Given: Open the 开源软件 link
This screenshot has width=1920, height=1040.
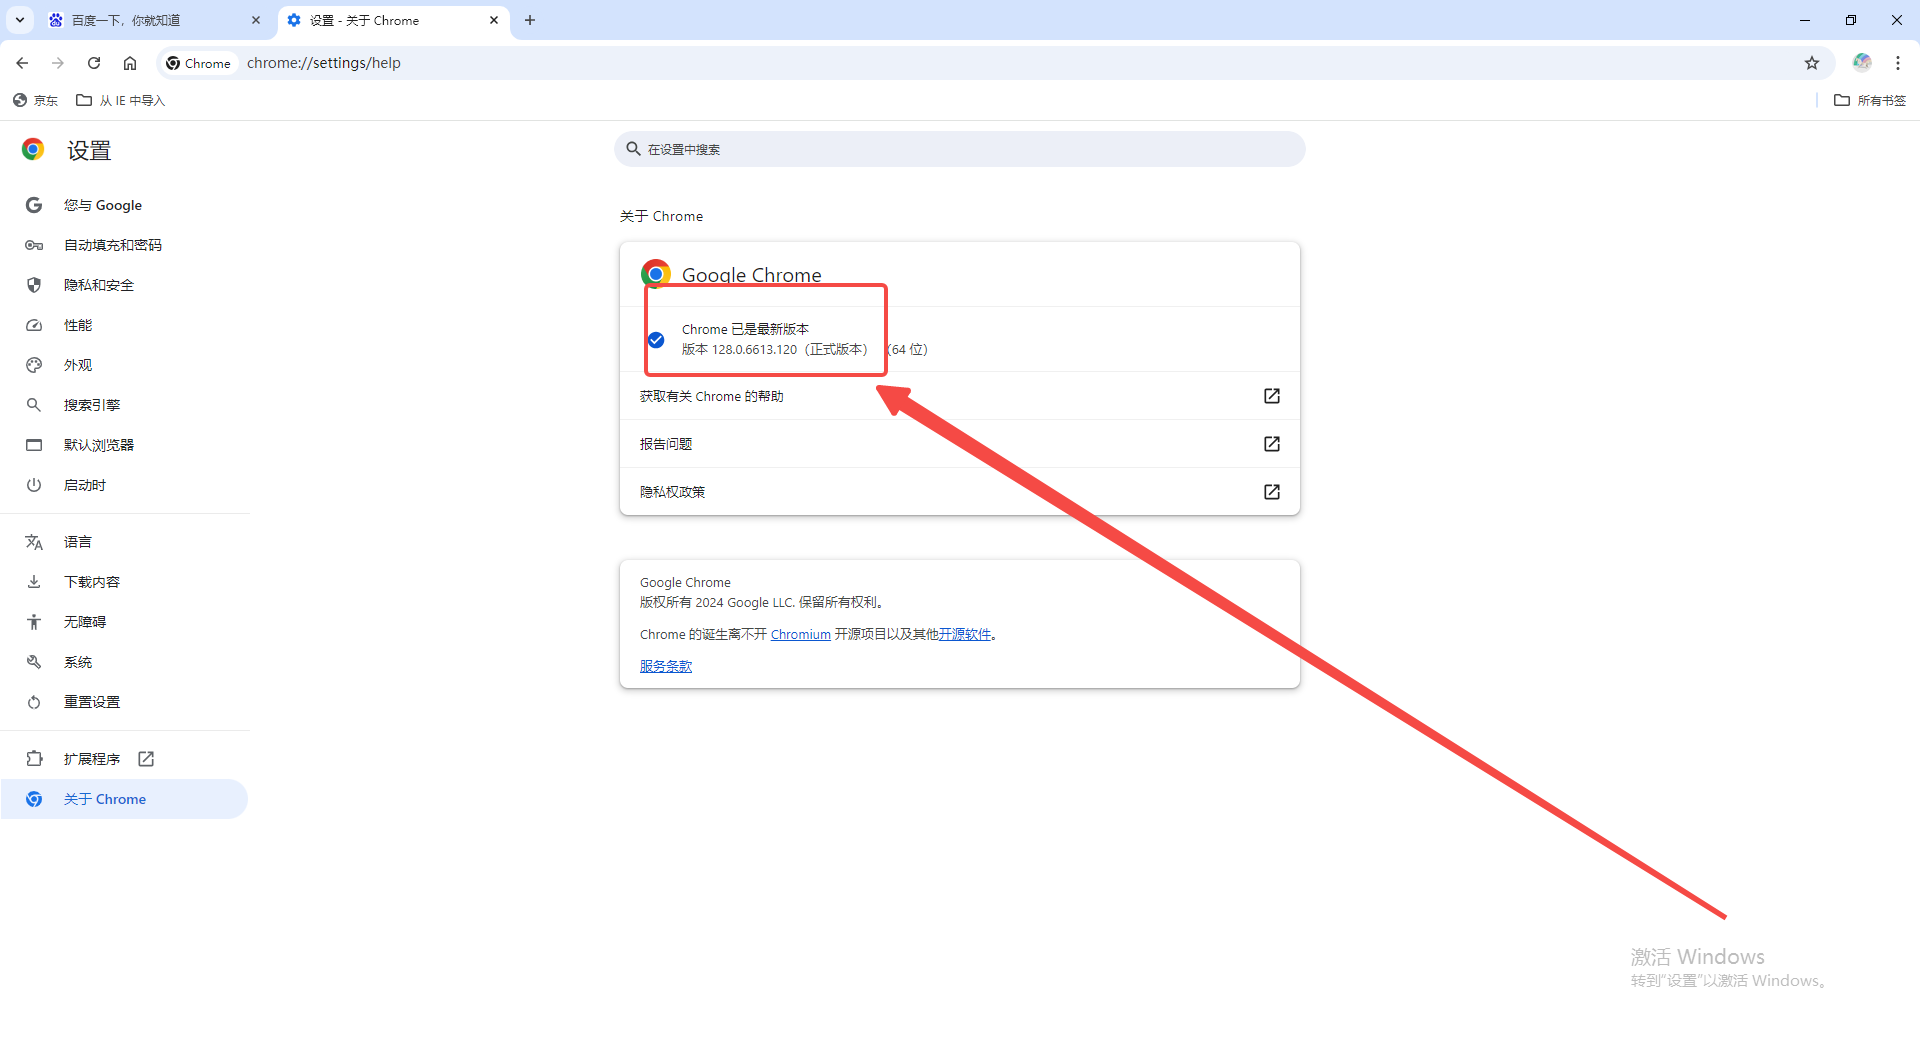Looking at the screenshot, I should point(964,634).
